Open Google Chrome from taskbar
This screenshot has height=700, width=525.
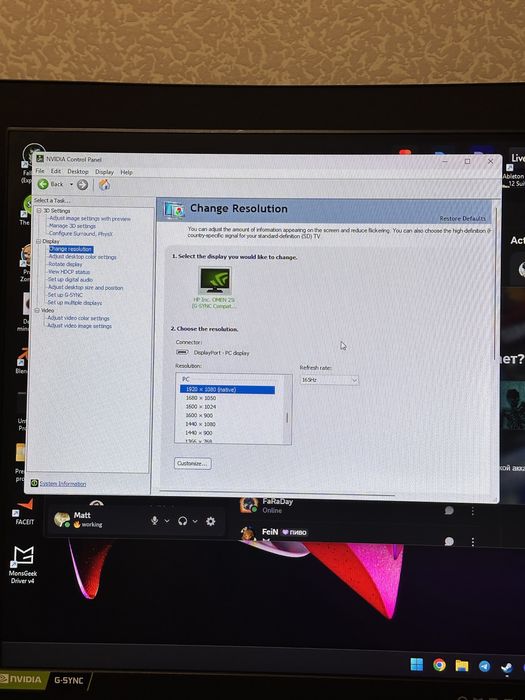point(439,665)
